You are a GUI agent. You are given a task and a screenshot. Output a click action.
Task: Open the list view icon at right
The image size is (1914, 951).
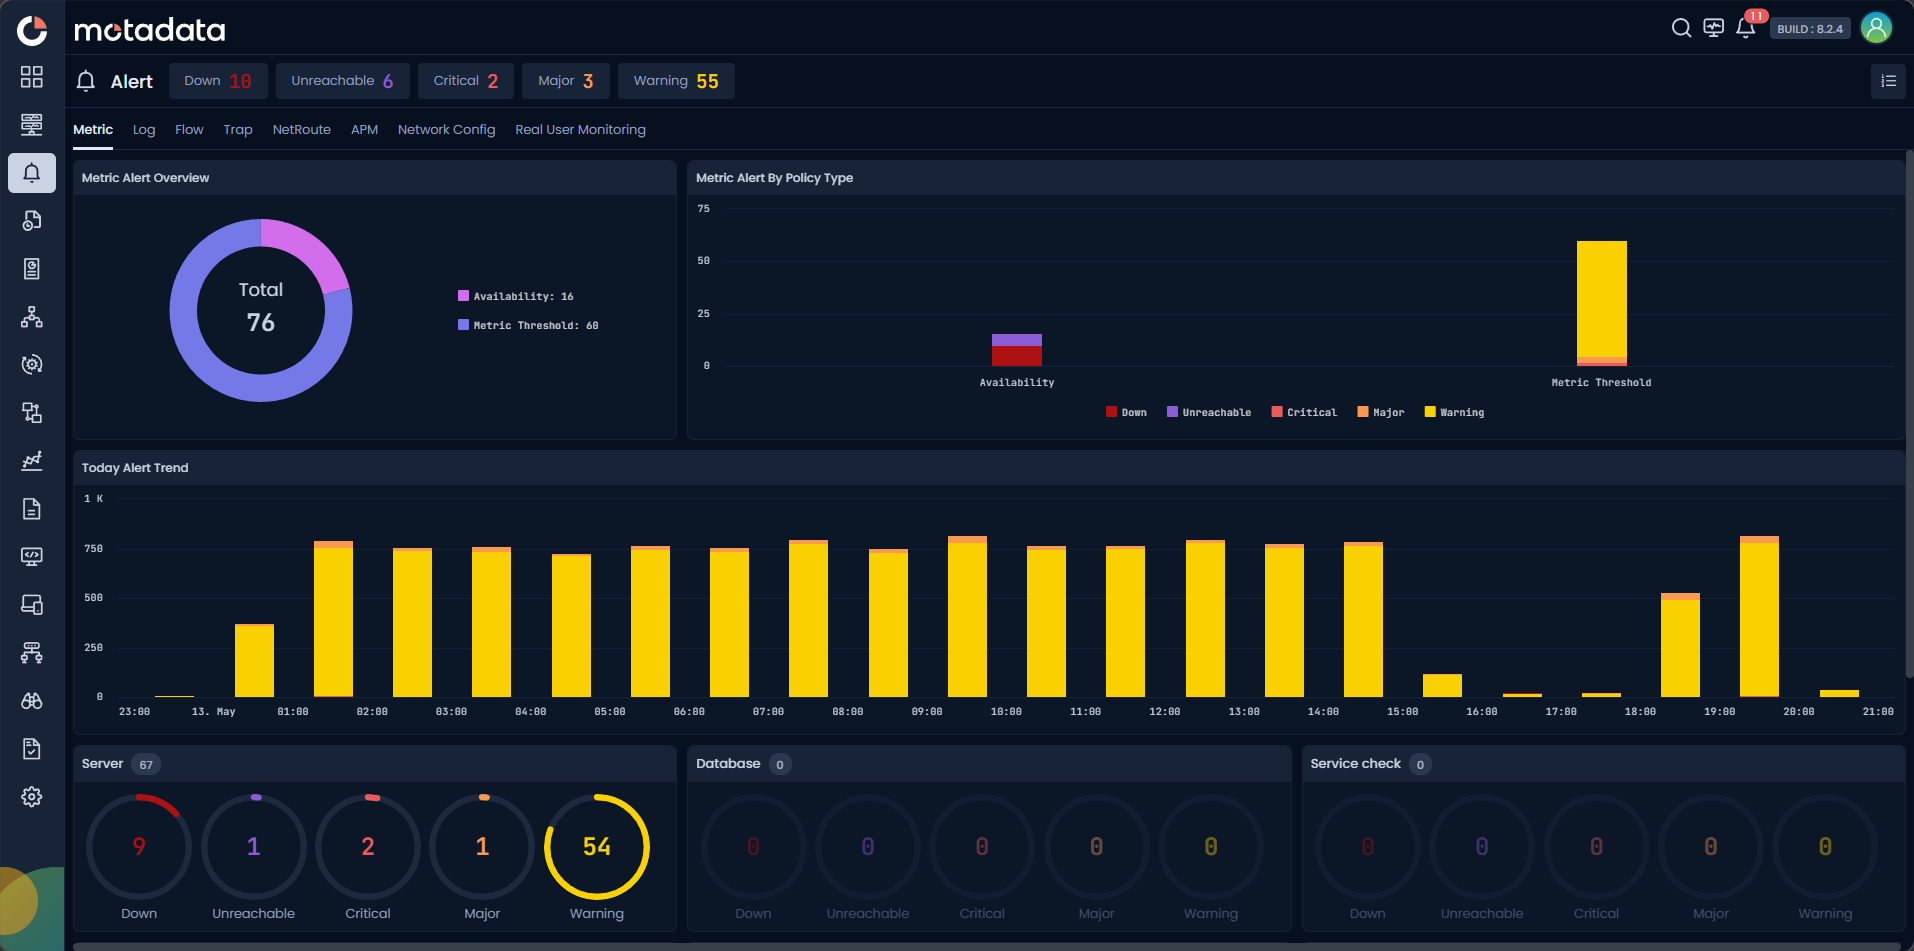pyautogui.click(x=1888, y=81)
